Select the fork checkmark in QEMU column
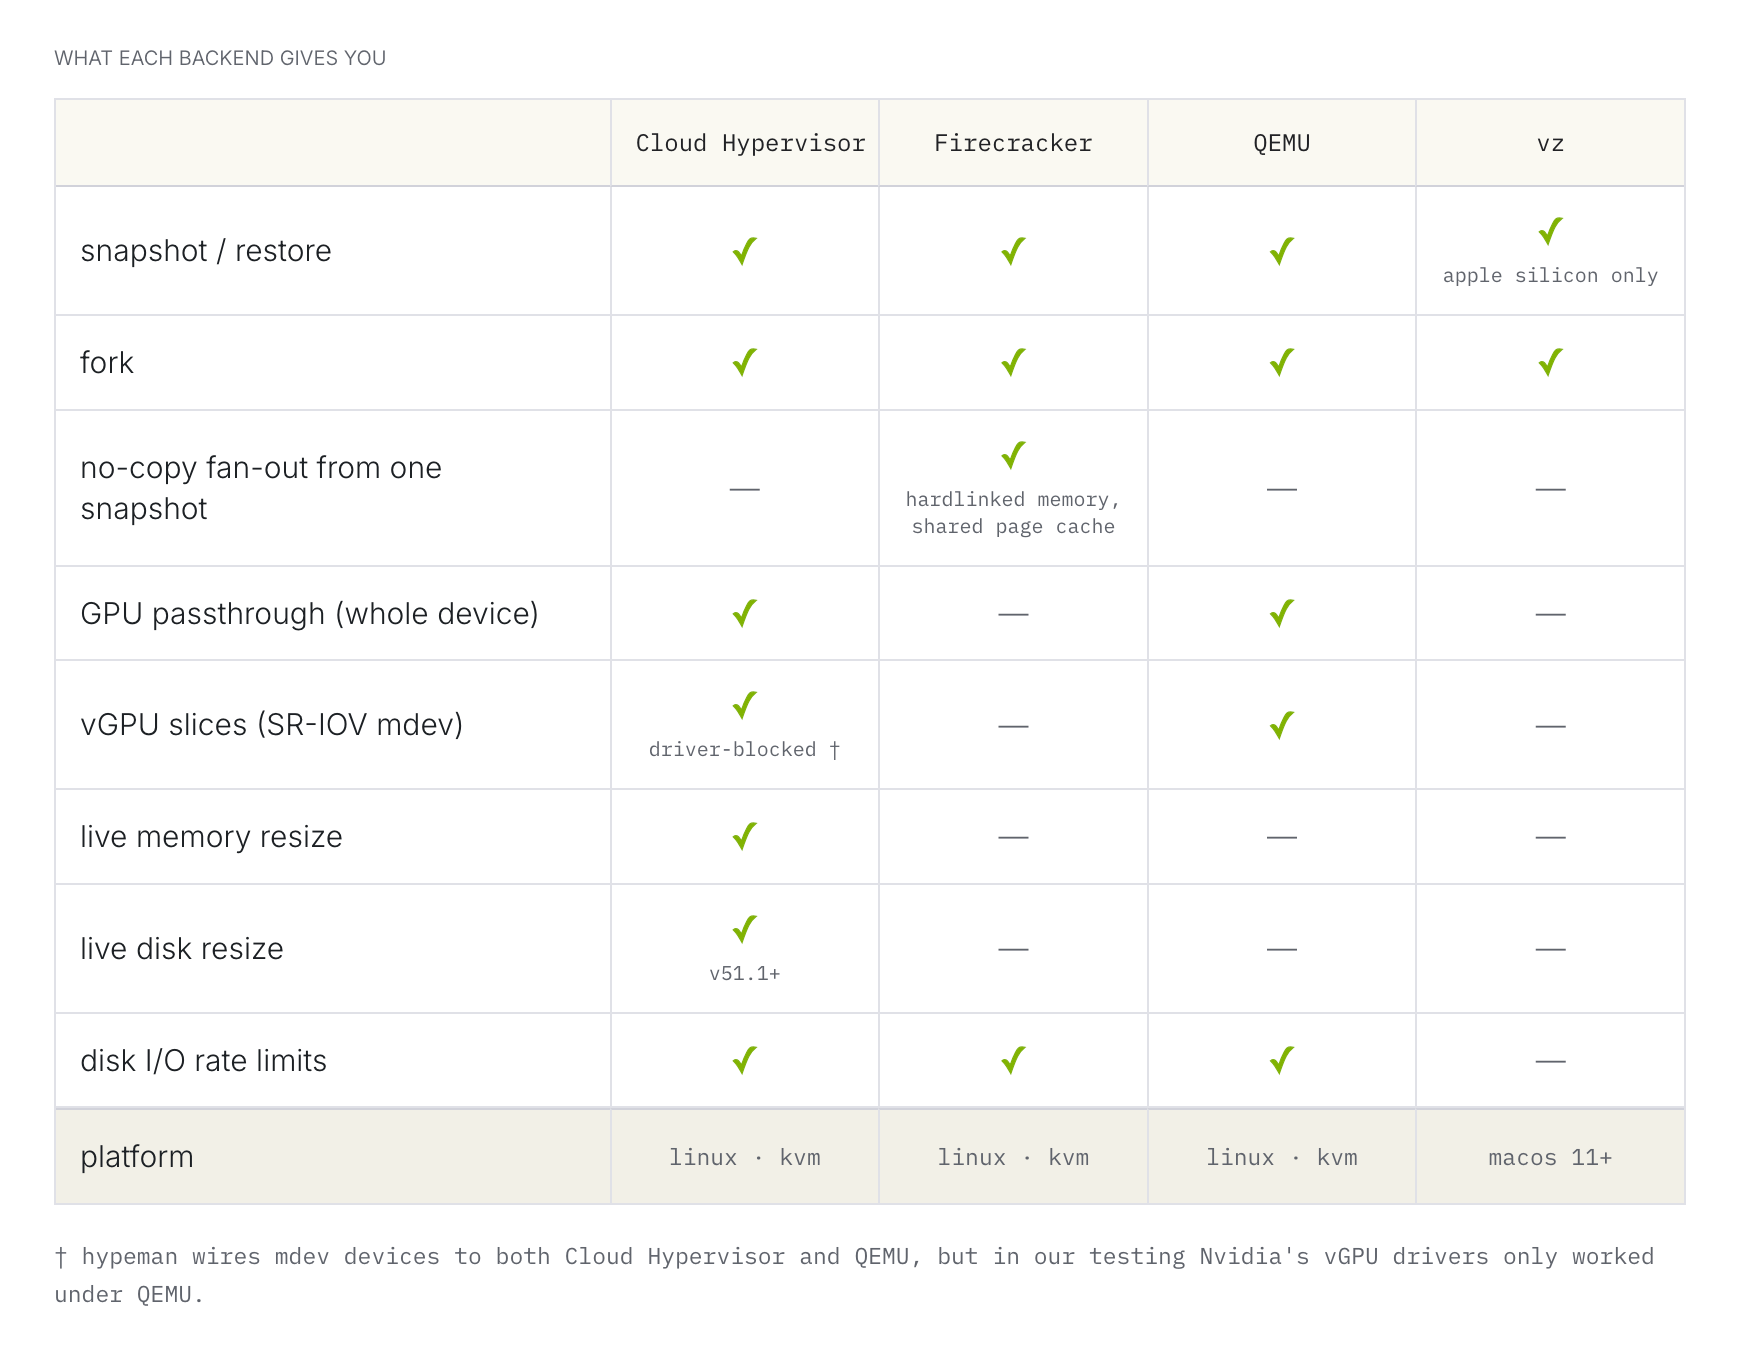1758x1360 pixels. [1282, 362]
